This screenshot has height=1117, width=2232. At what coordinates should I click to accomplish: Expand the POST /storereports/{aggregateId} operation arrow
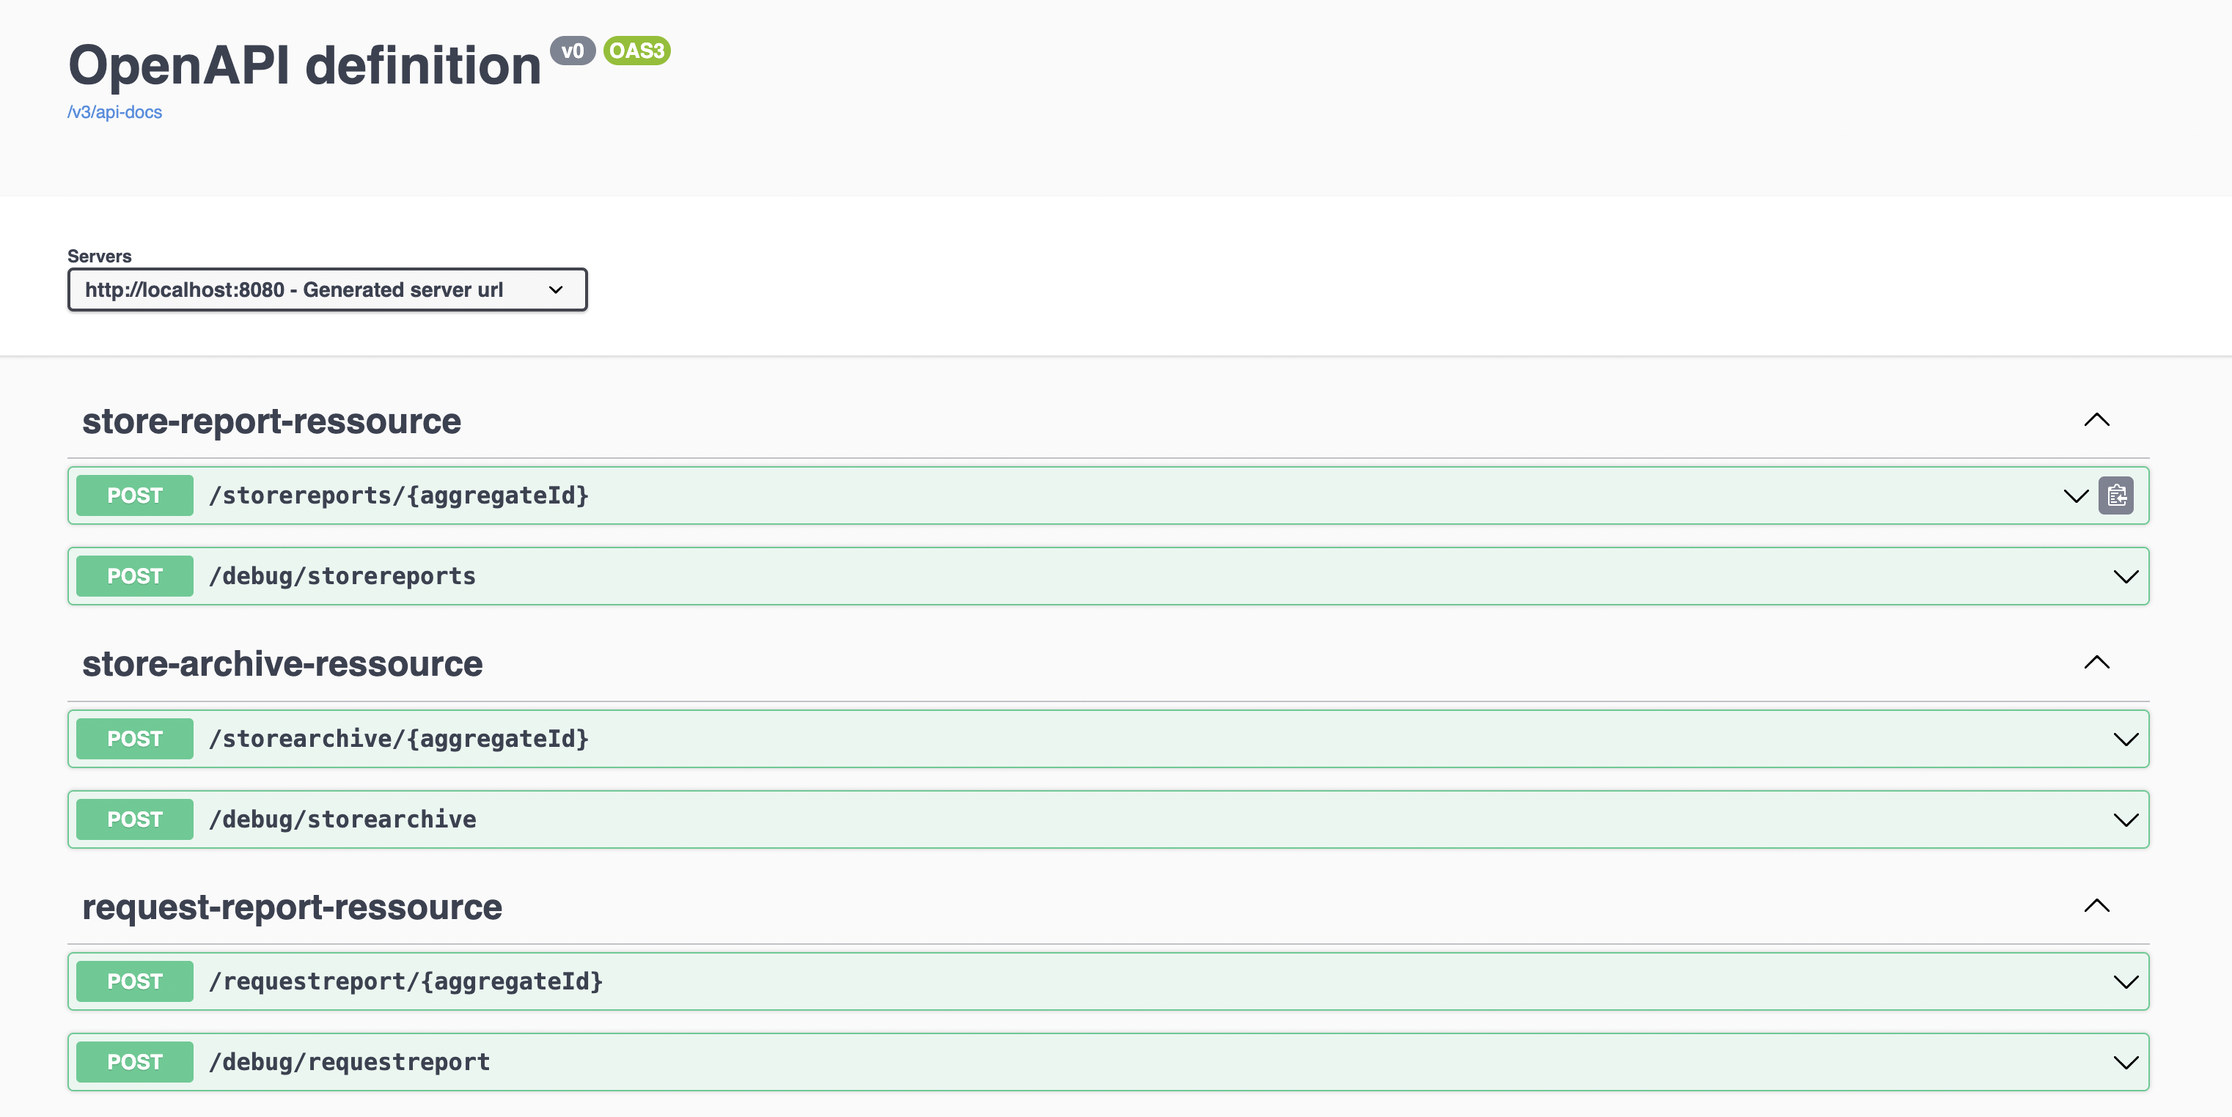(x=2075, y=496)
